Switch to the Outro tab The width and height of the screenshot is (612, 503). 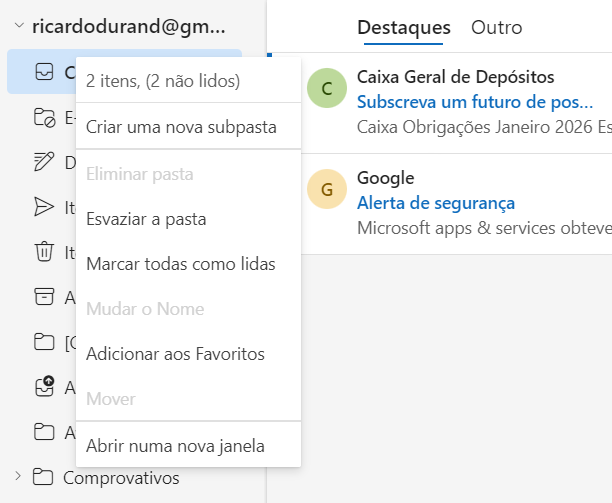[x=496, y=28]
